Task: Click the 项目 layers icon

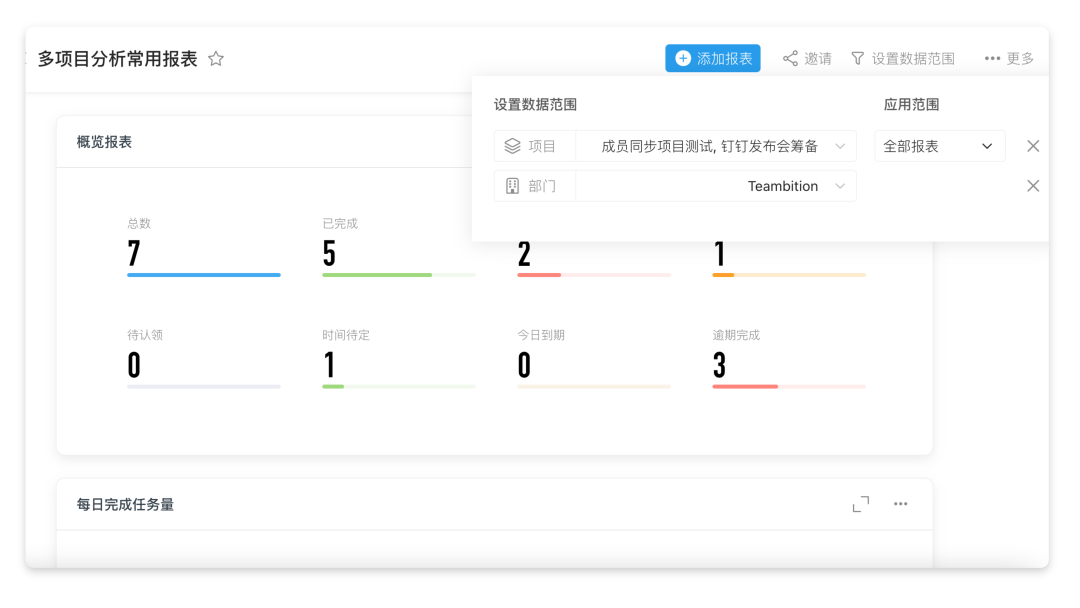Action: [x=513, y=146]
